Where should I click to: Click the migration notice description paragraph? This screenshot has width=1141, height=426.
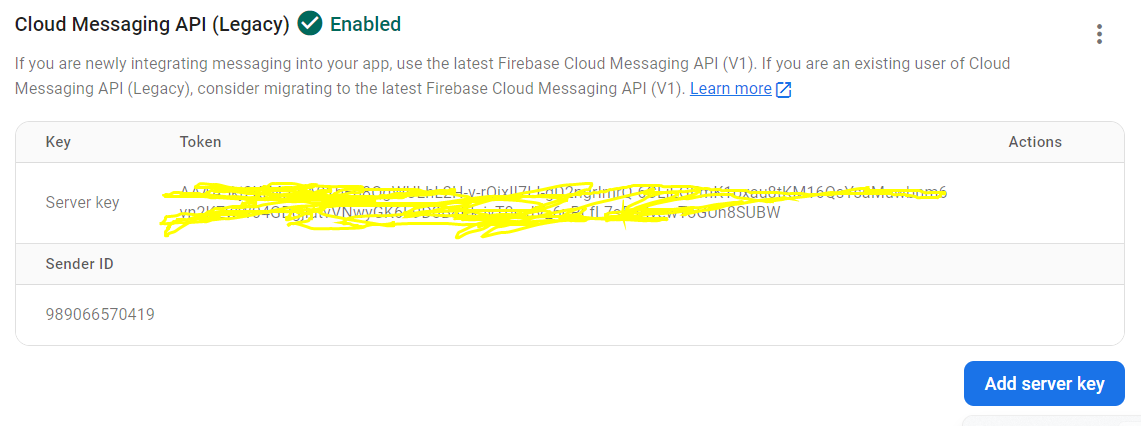coord(513,76)
